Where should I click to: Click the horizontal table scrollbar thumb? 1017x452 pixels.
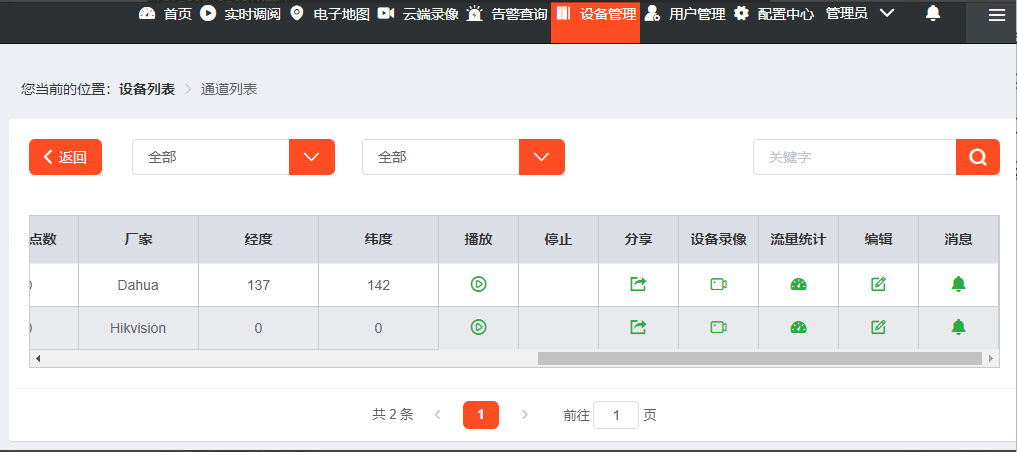[x=759, y=358]
